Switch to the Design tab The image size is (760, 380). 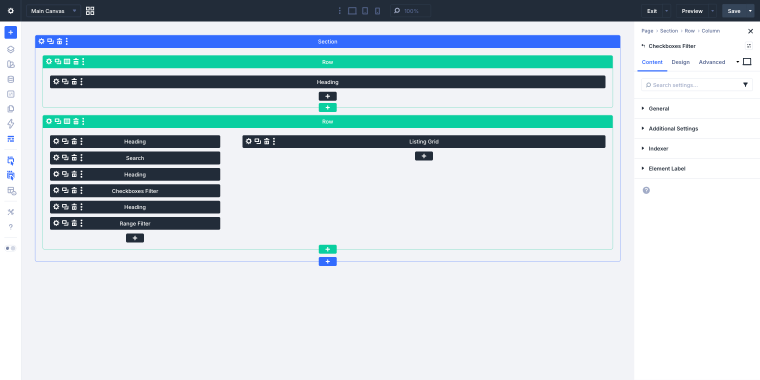pyautogui.click(x=681, y=62)
